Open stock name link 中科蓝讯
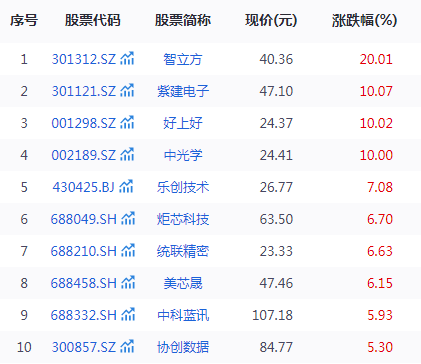 pos(183,315)
